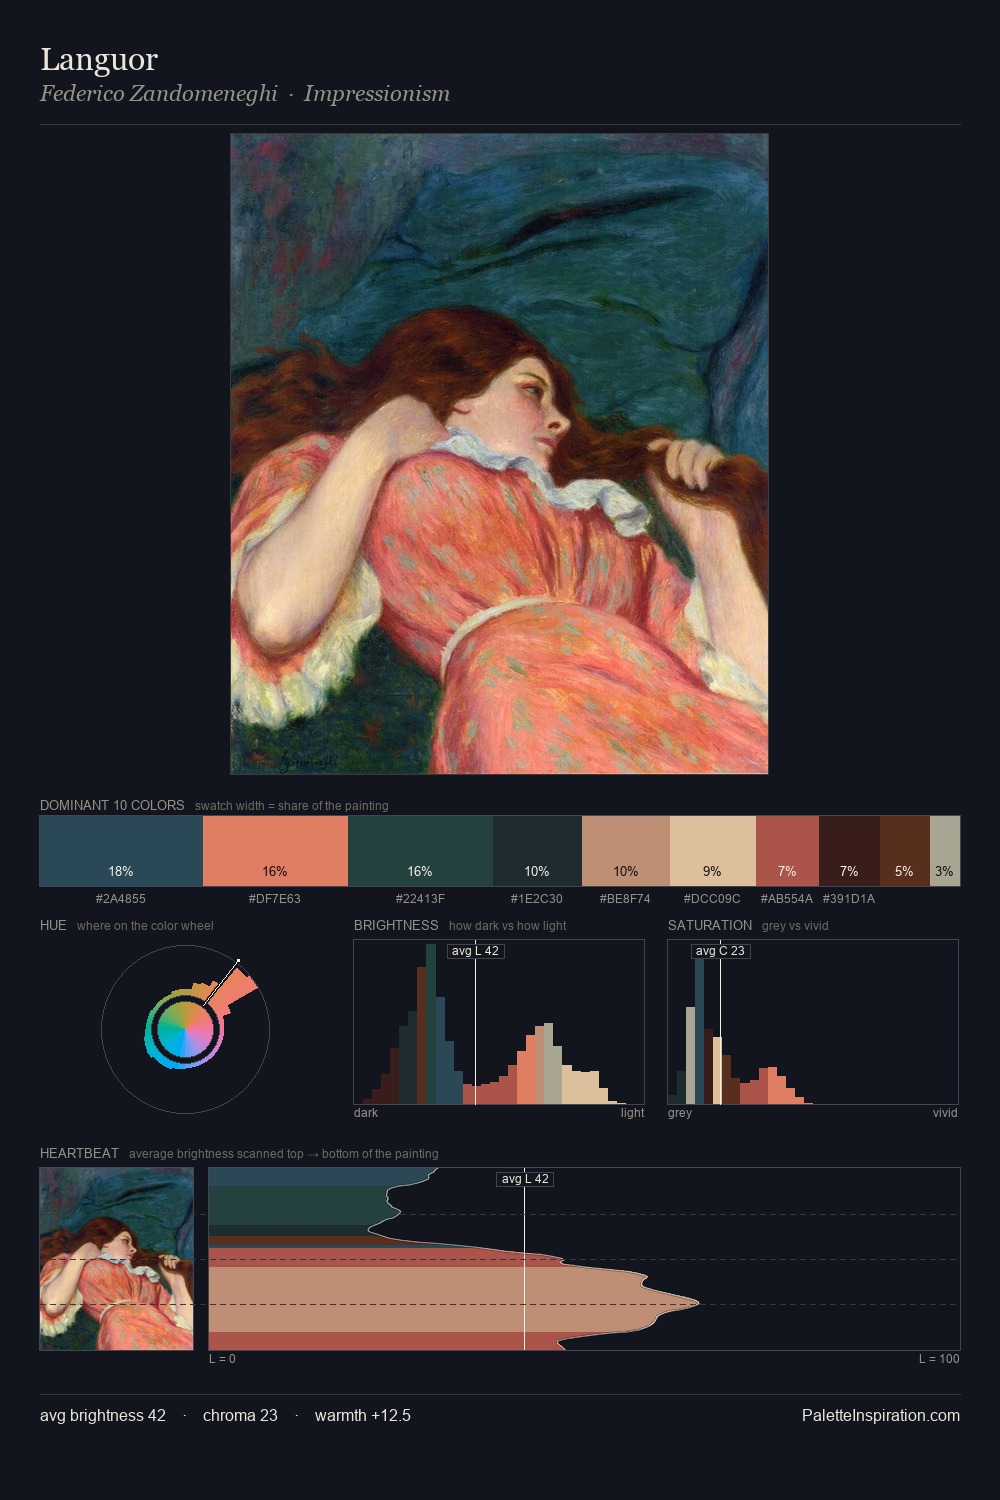Click the L = 100 heartbeat axis label
The height and width of the screenshot is (1500, 1000).
tap(940, 1359)
